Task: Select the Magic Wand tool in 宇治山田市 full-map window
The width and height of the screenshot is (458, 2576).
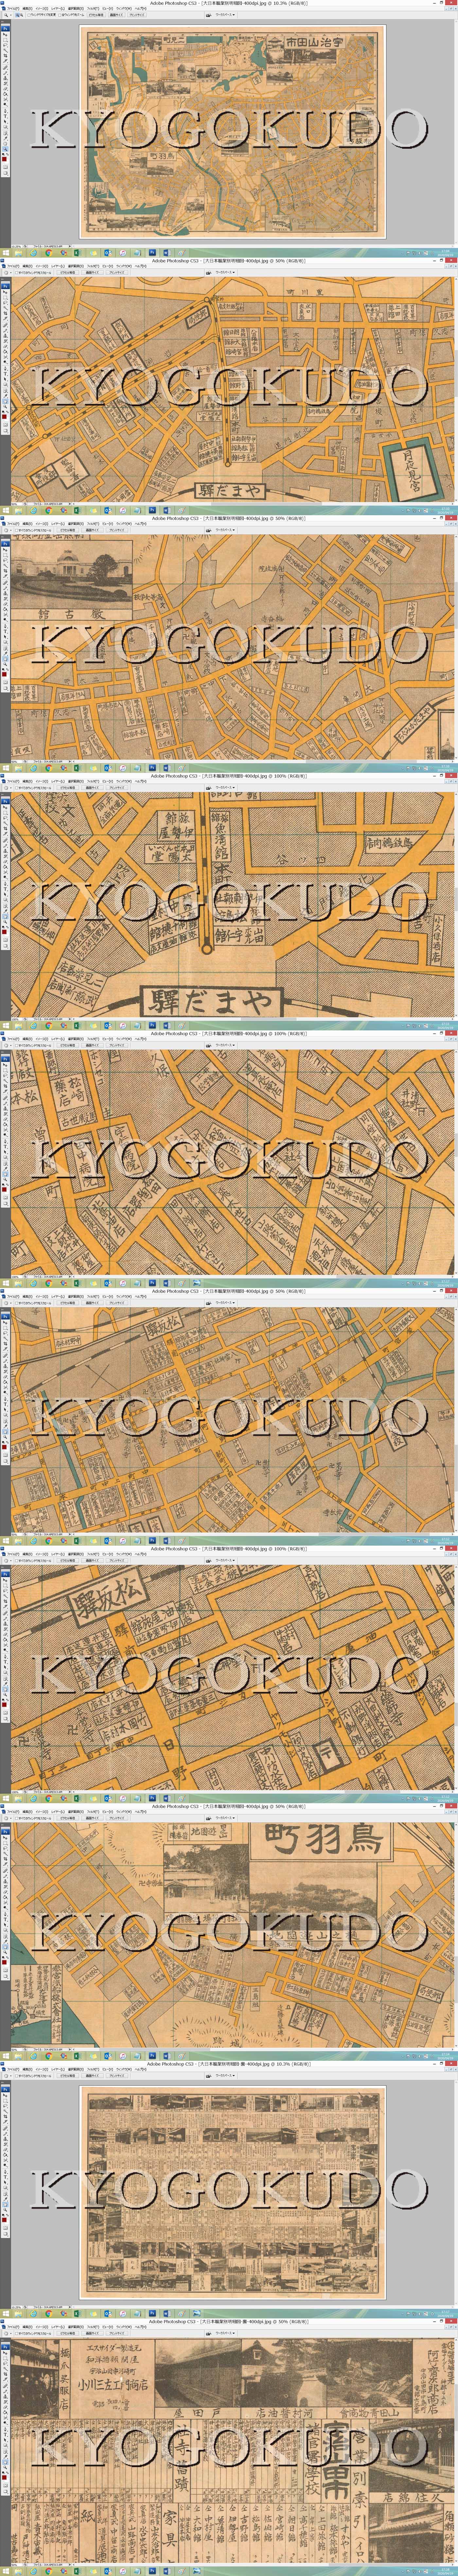Action: click(x=5, y=50)
